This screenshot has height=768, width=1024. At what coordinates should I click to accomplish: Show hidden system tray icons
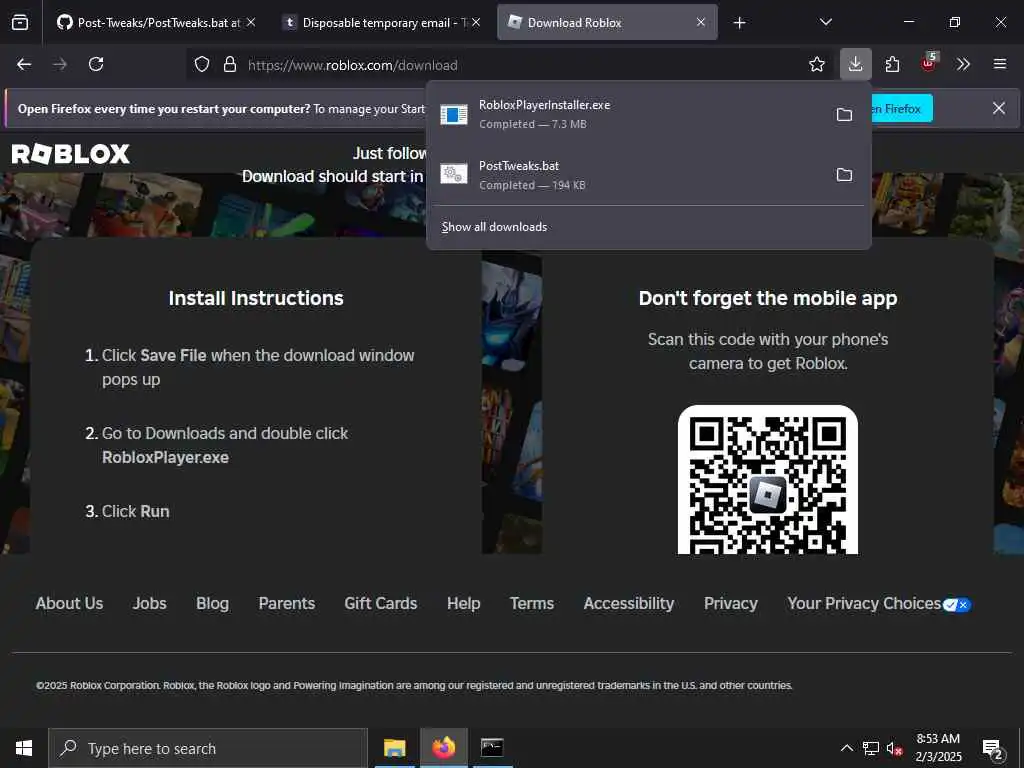tap(846, 748)
